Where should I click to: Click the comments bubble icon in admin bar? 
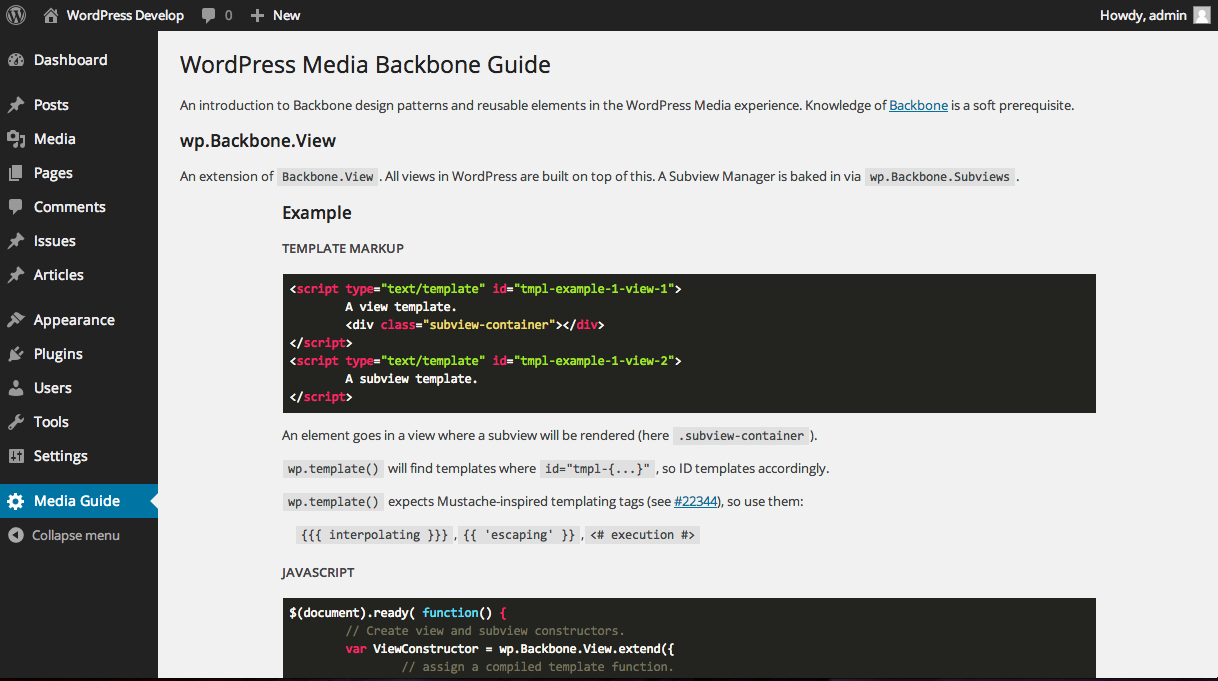coord(208,15)
